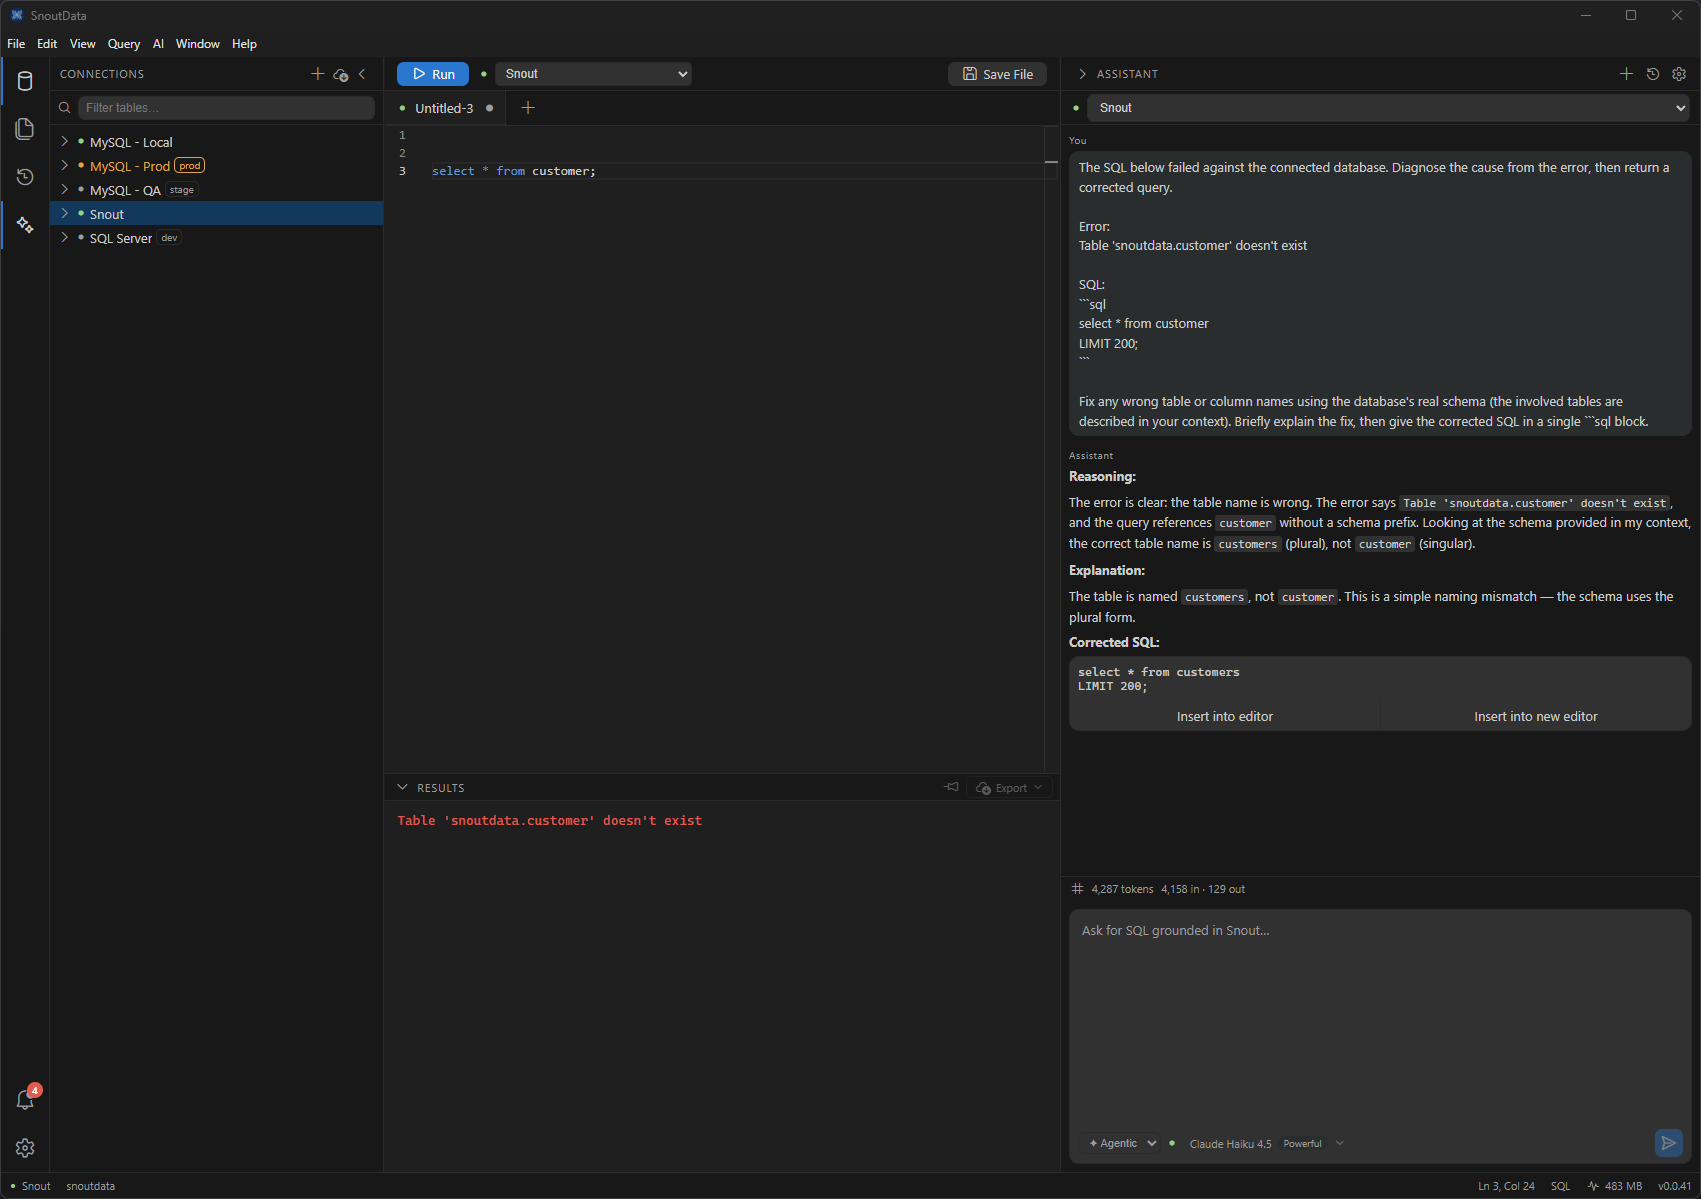Viewport: 1701px width, 1199px height.
Task: Open the Edit menu
Action: coord(47,44)
